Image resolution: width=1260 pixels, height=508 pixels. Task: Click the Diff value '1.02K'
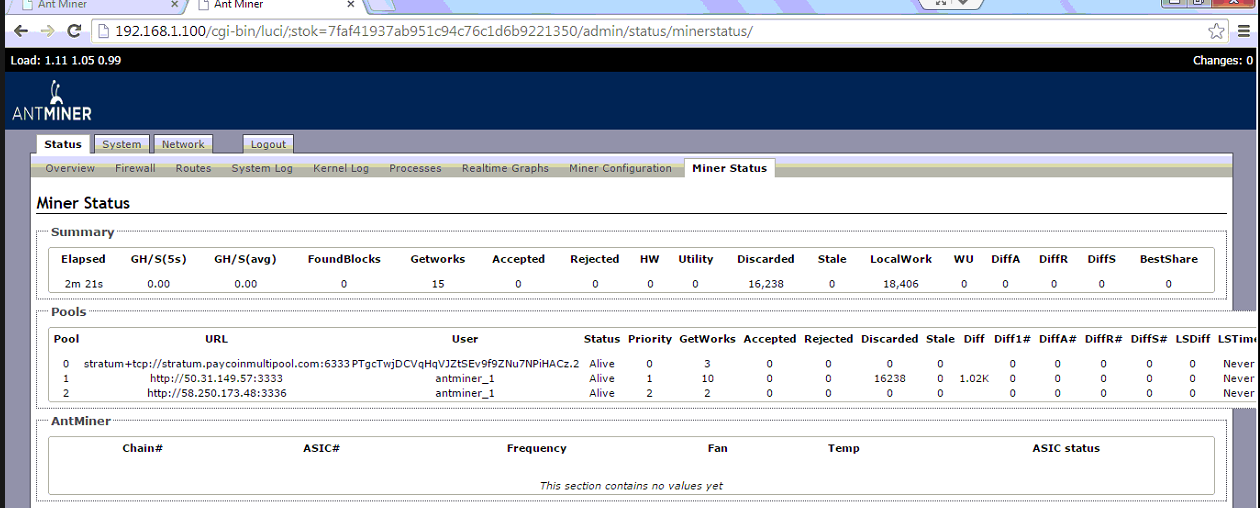click(974, 379)
